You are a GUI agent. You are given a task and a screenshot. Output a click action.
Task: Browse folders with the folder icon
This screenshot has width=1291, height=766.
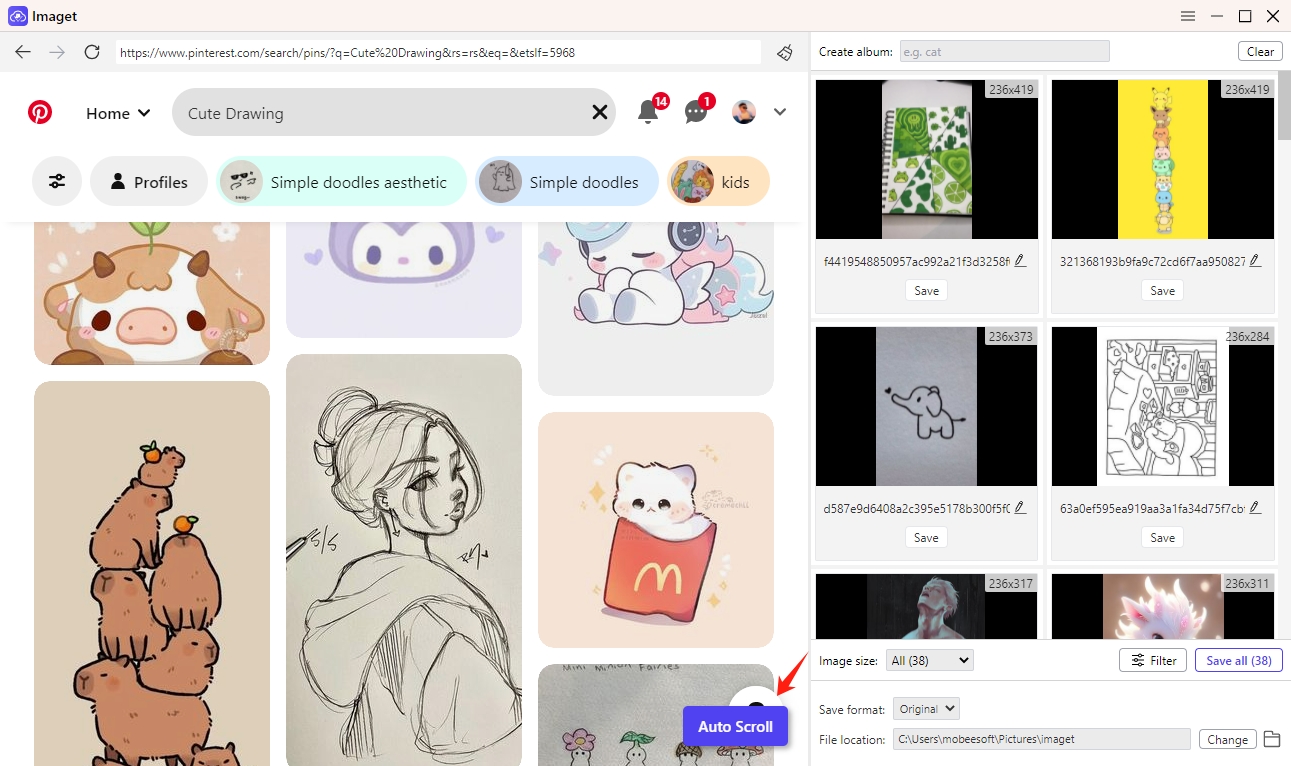point(1271,738)
